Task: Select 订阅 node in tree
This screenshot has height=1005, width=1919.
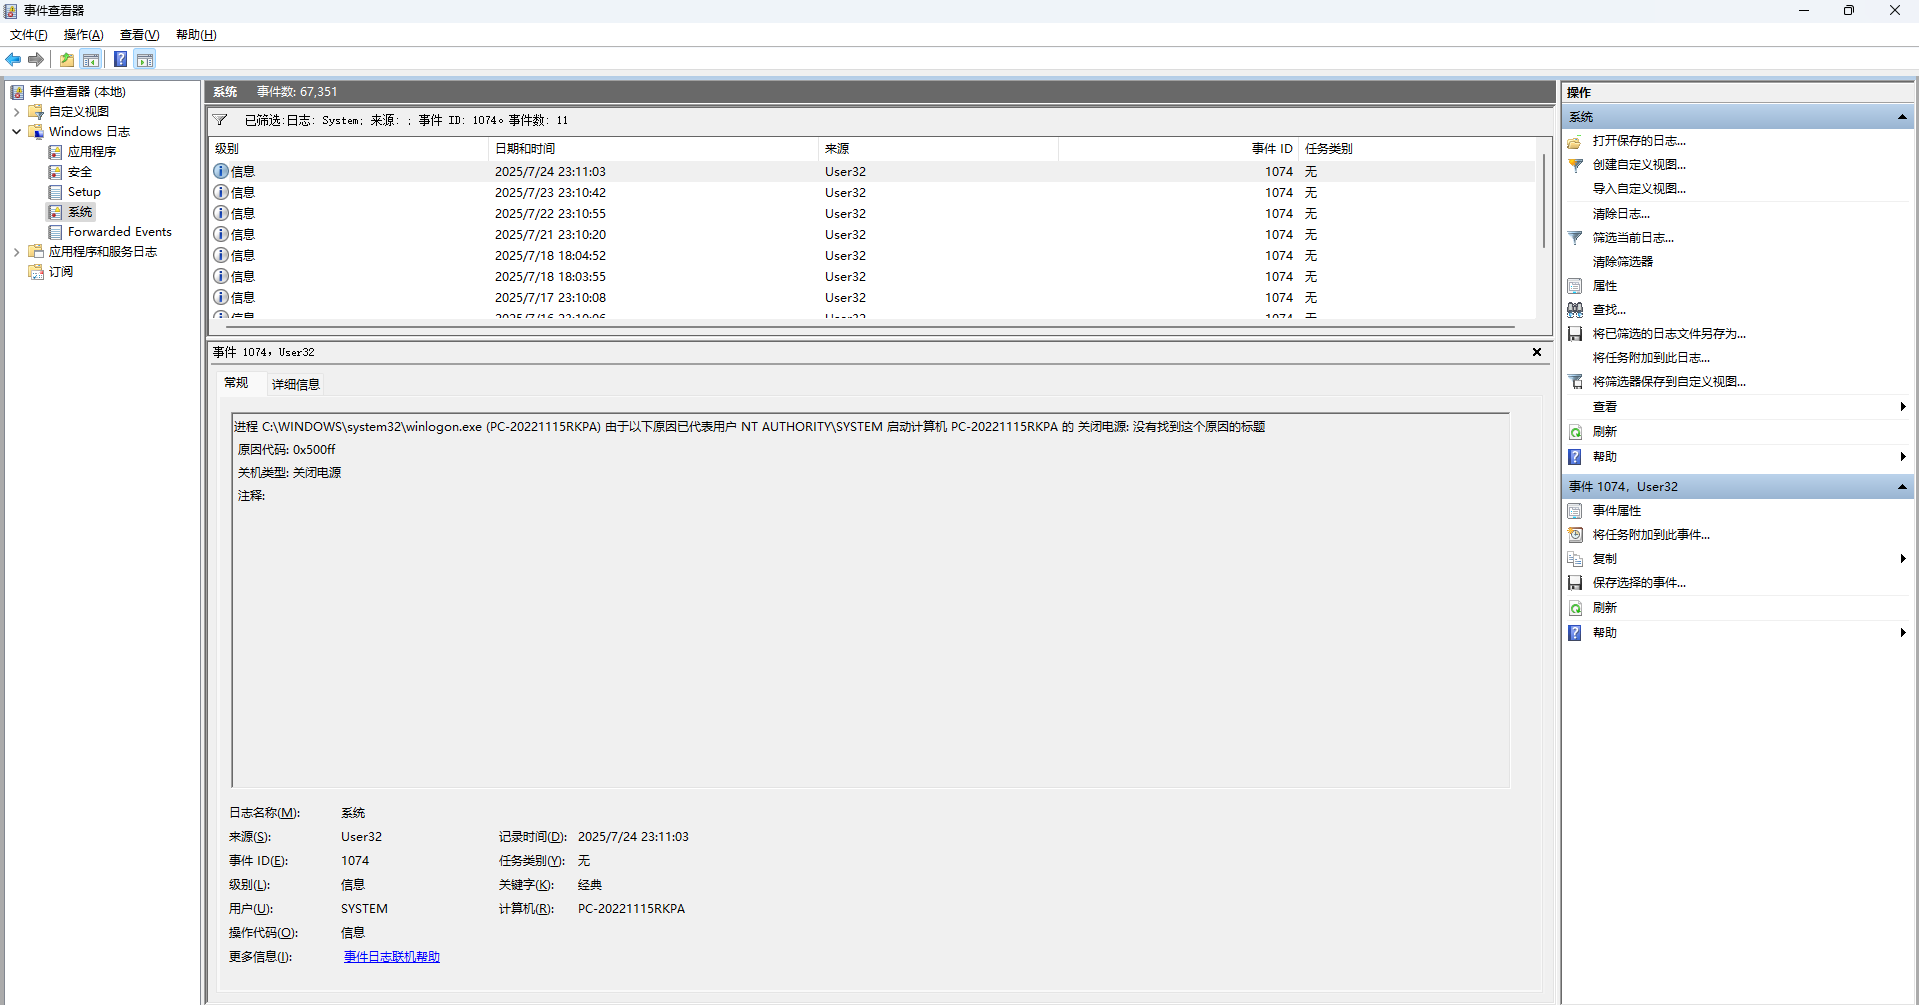Action: (61, 272)
